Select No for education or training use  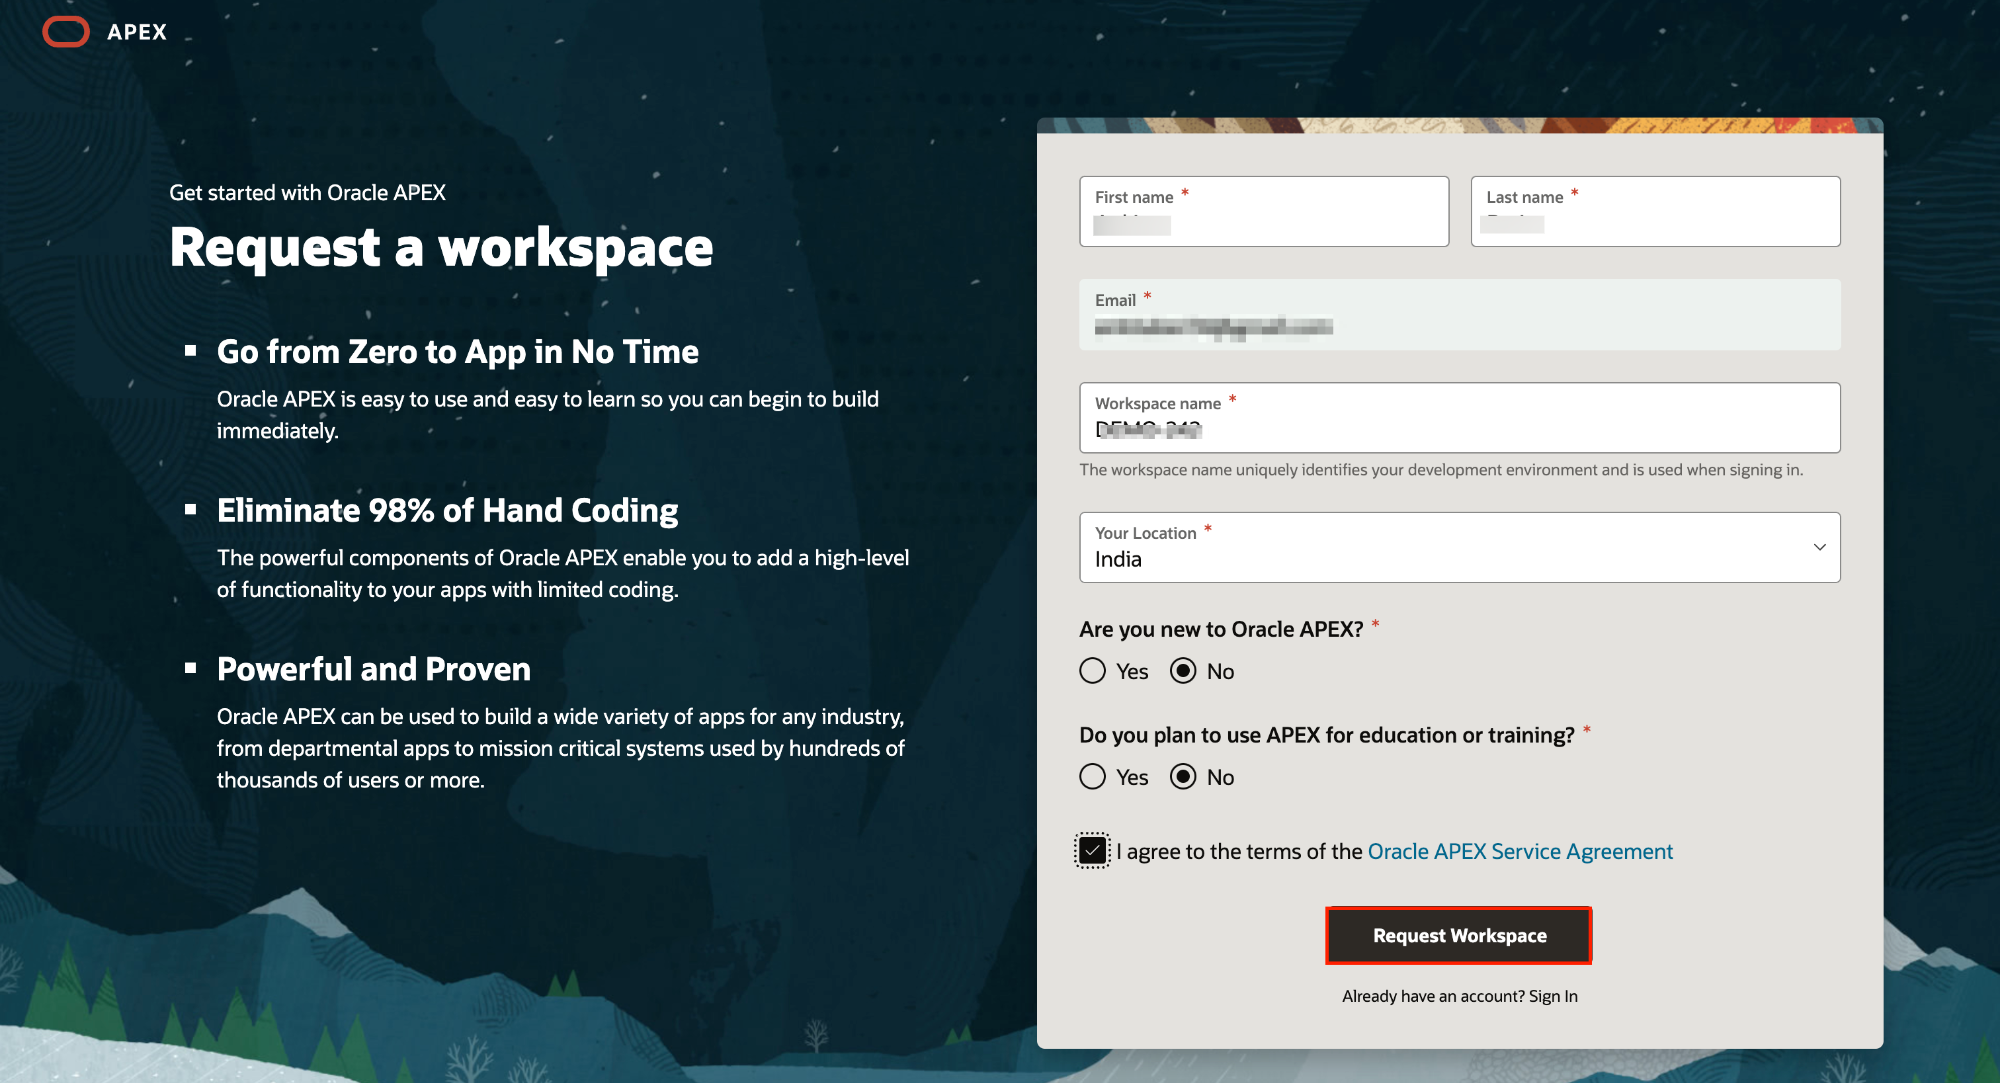[x=1183, y=777]
